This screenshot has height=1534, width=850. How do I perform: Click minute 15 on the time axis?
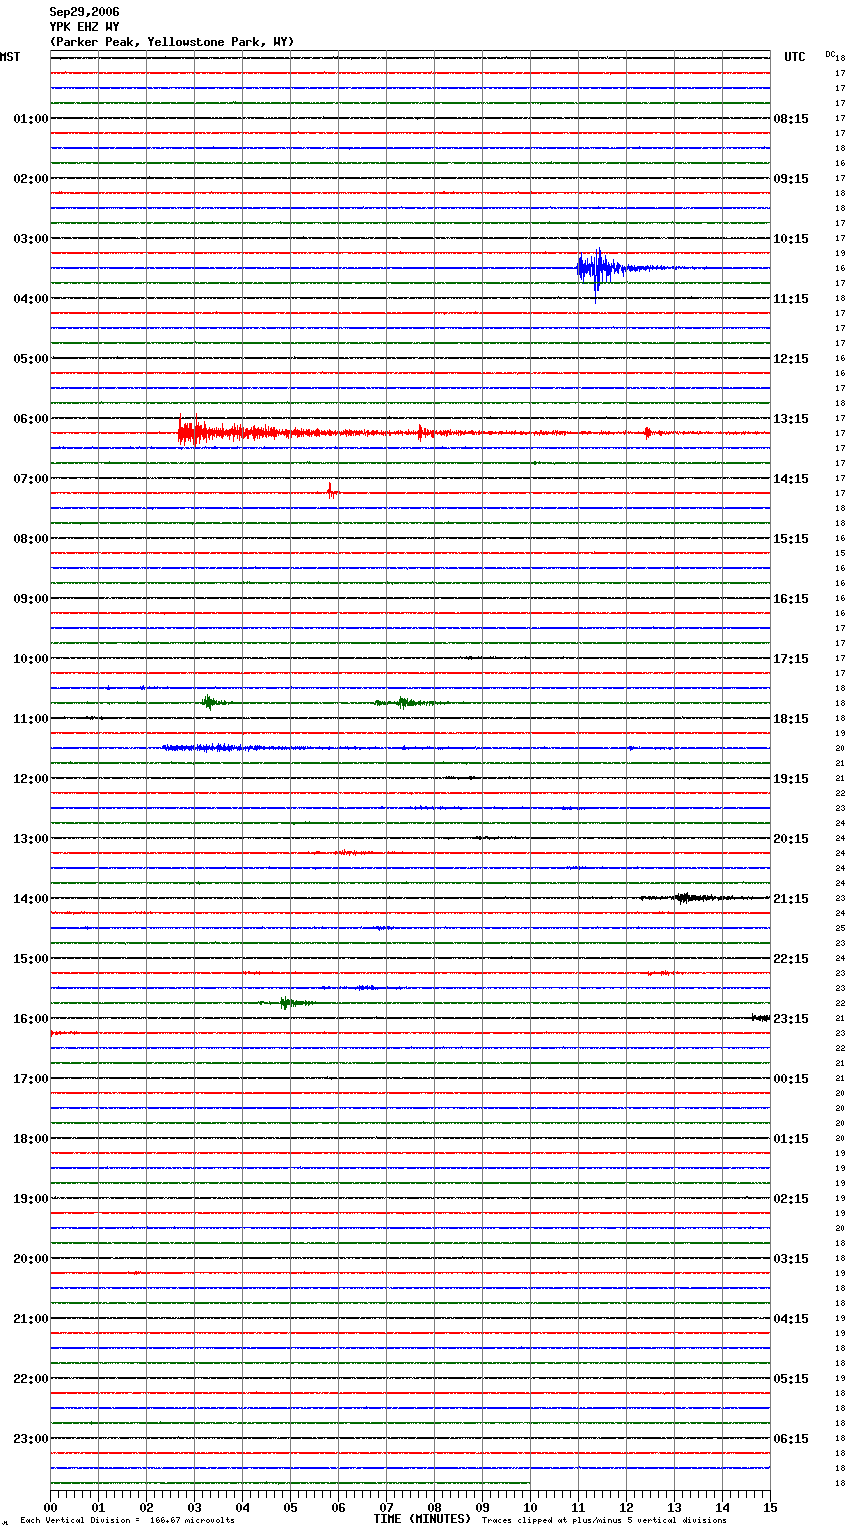tap(770, 1507)
